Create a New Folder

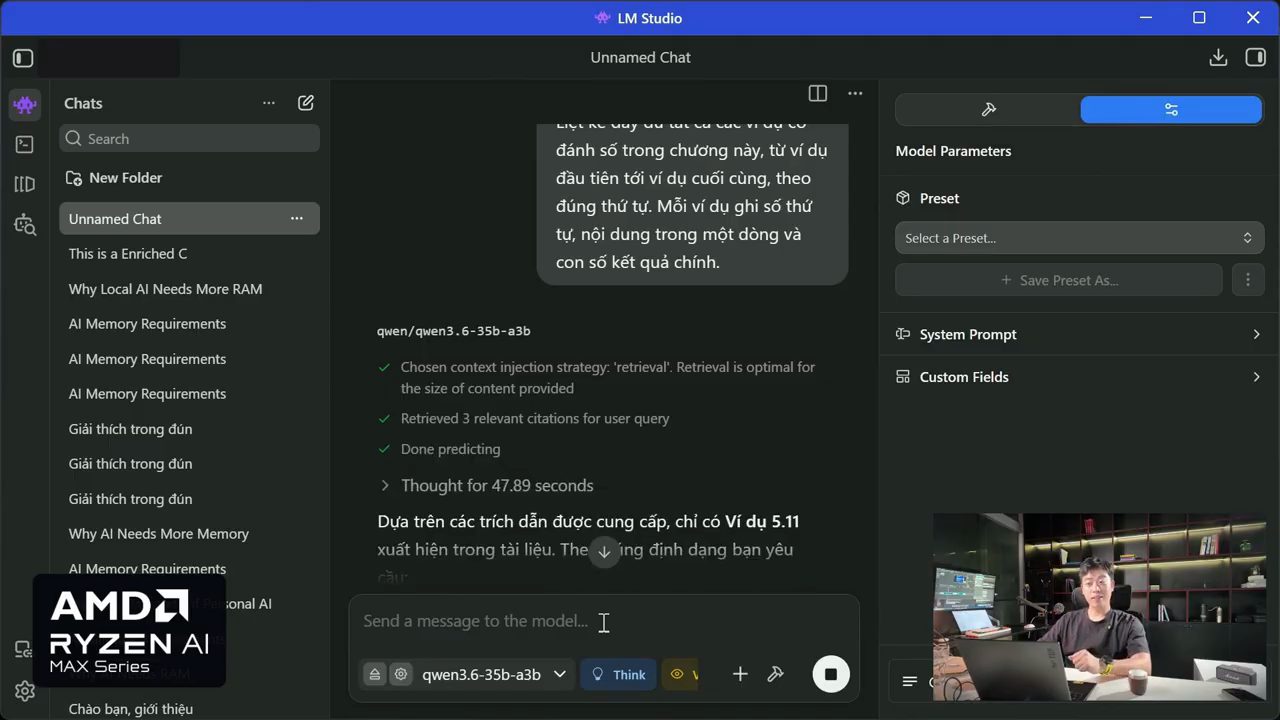114,178
